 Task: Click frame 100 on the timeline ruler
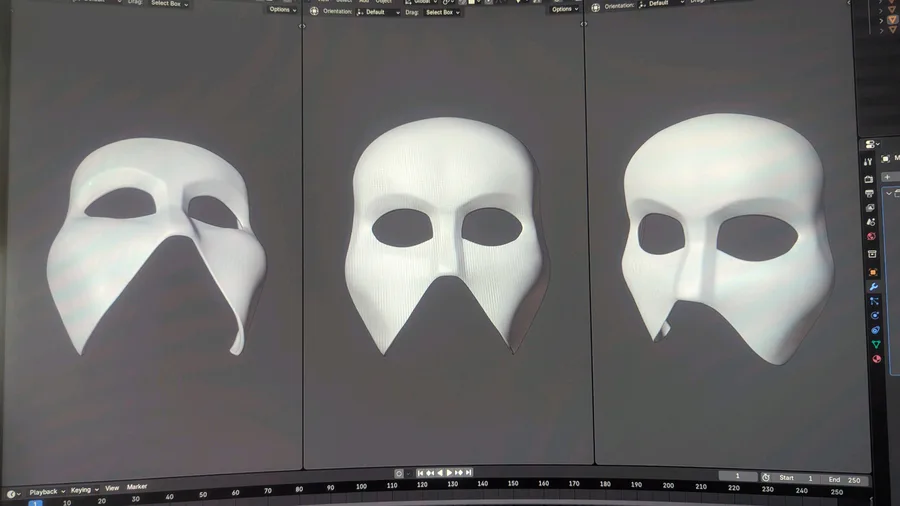click(x=361, y=486)
